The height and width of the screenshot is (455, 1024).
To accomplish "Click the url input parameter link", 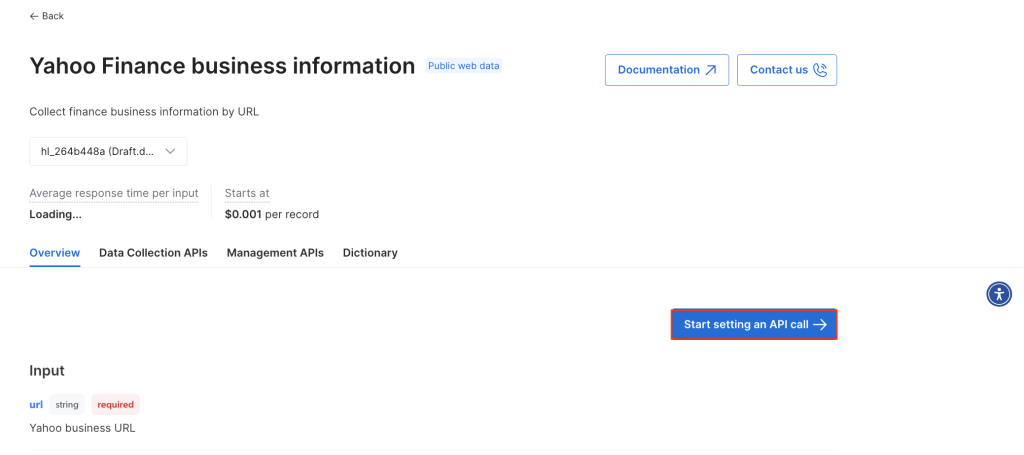I will pos(36,405).
